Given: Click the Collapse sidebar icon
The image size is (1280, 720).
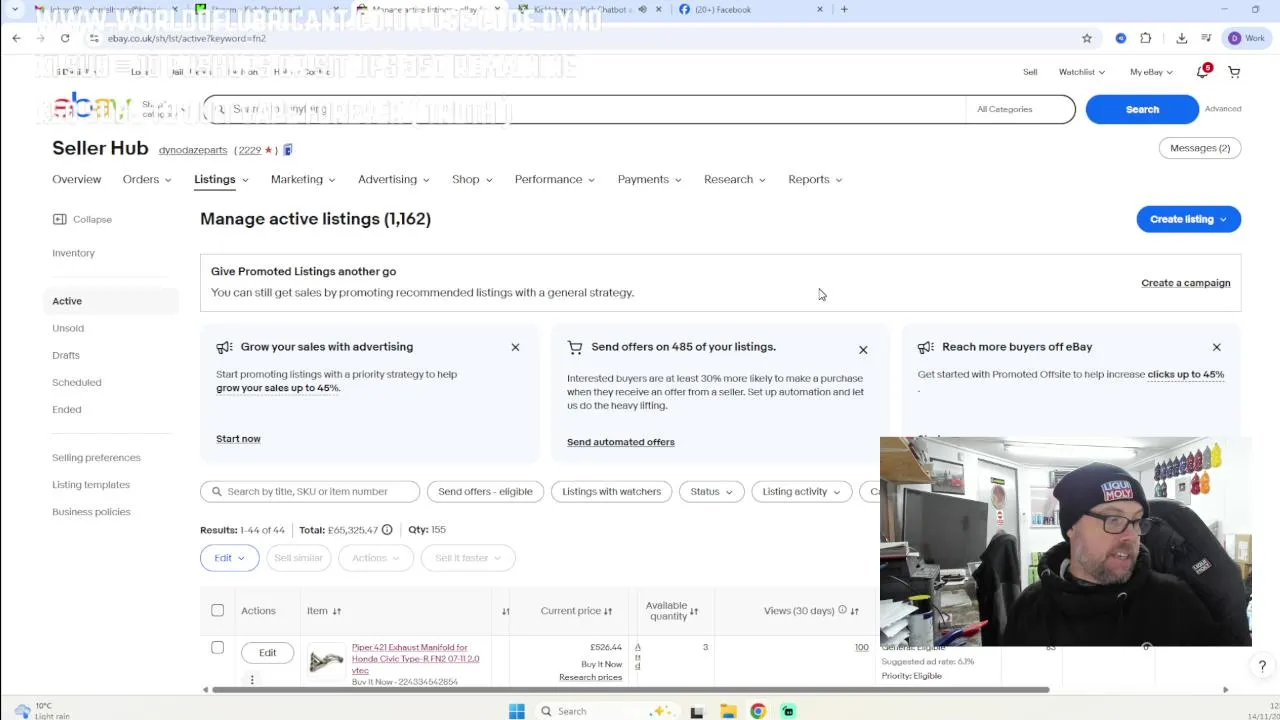Looking at the screenshot, I should point(59,219).
